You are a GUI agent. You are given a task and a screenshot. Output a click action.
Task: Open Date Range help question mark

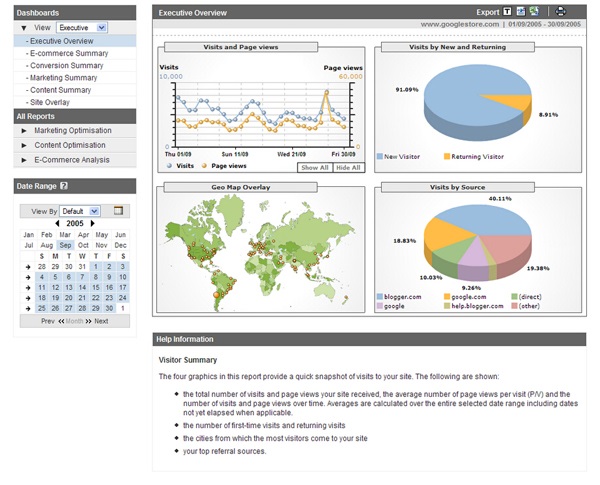64,186
